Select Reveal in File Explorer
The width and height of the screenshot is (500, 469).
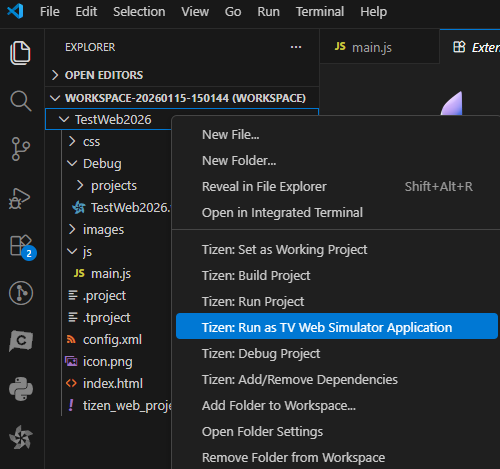pos(337,187)
